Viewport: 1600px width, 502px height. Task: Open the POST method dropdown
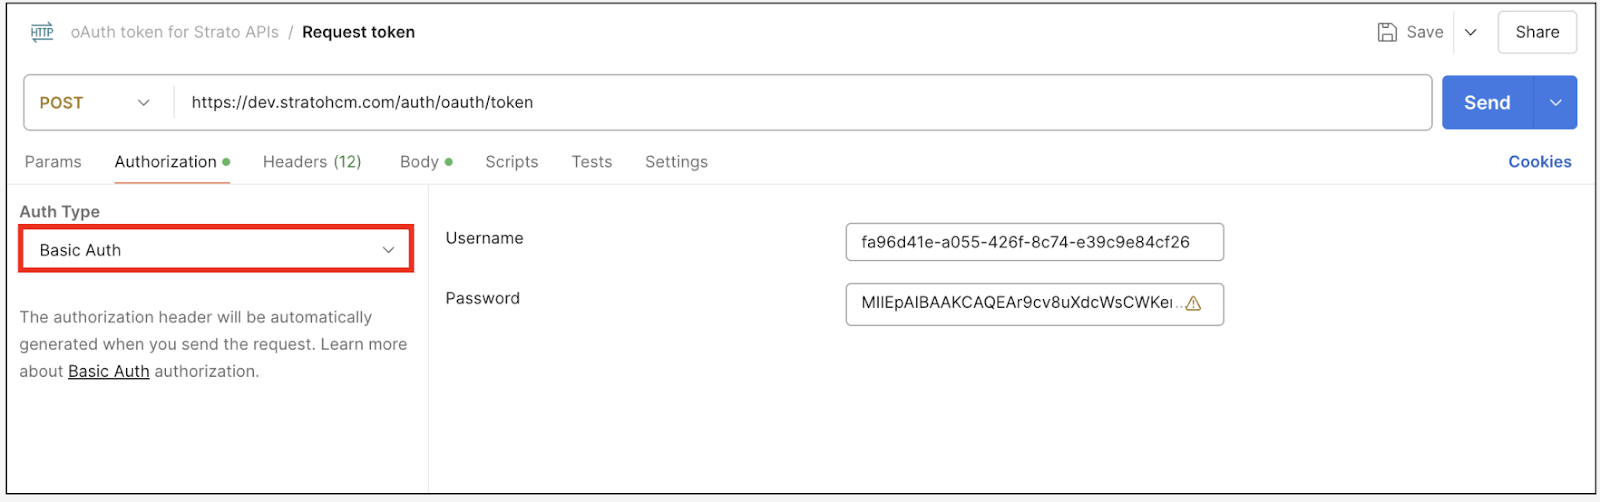(95, 103)
